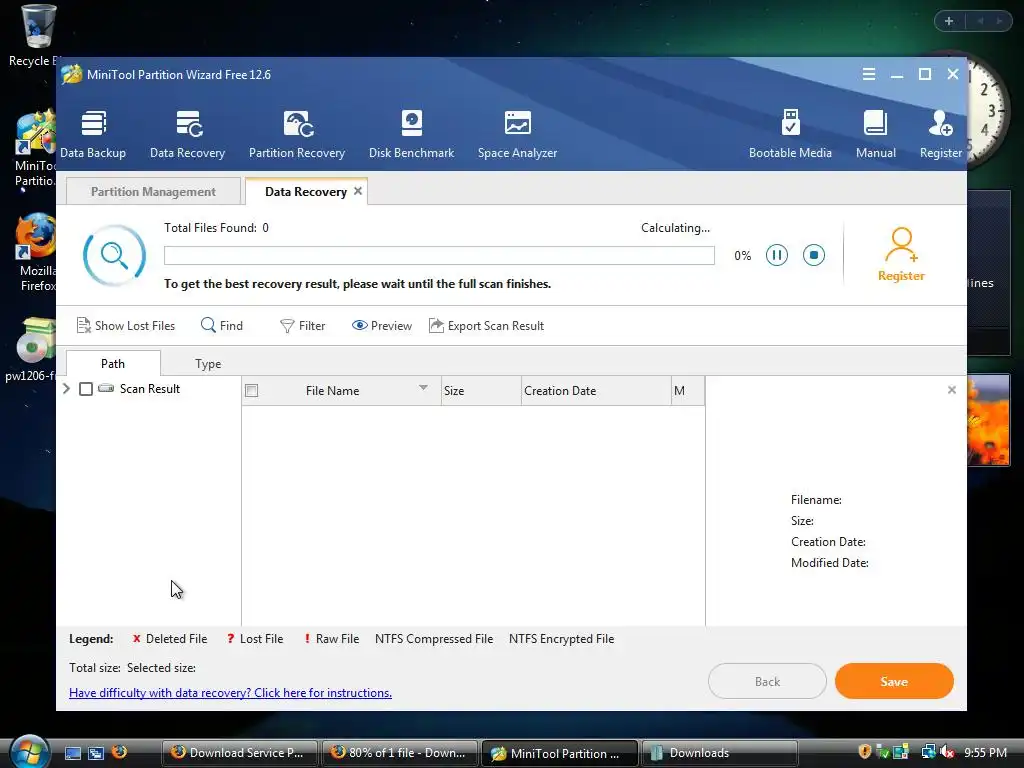
Task: Click the sidebar add gadget plus button
Action: (x=949, y=21)
